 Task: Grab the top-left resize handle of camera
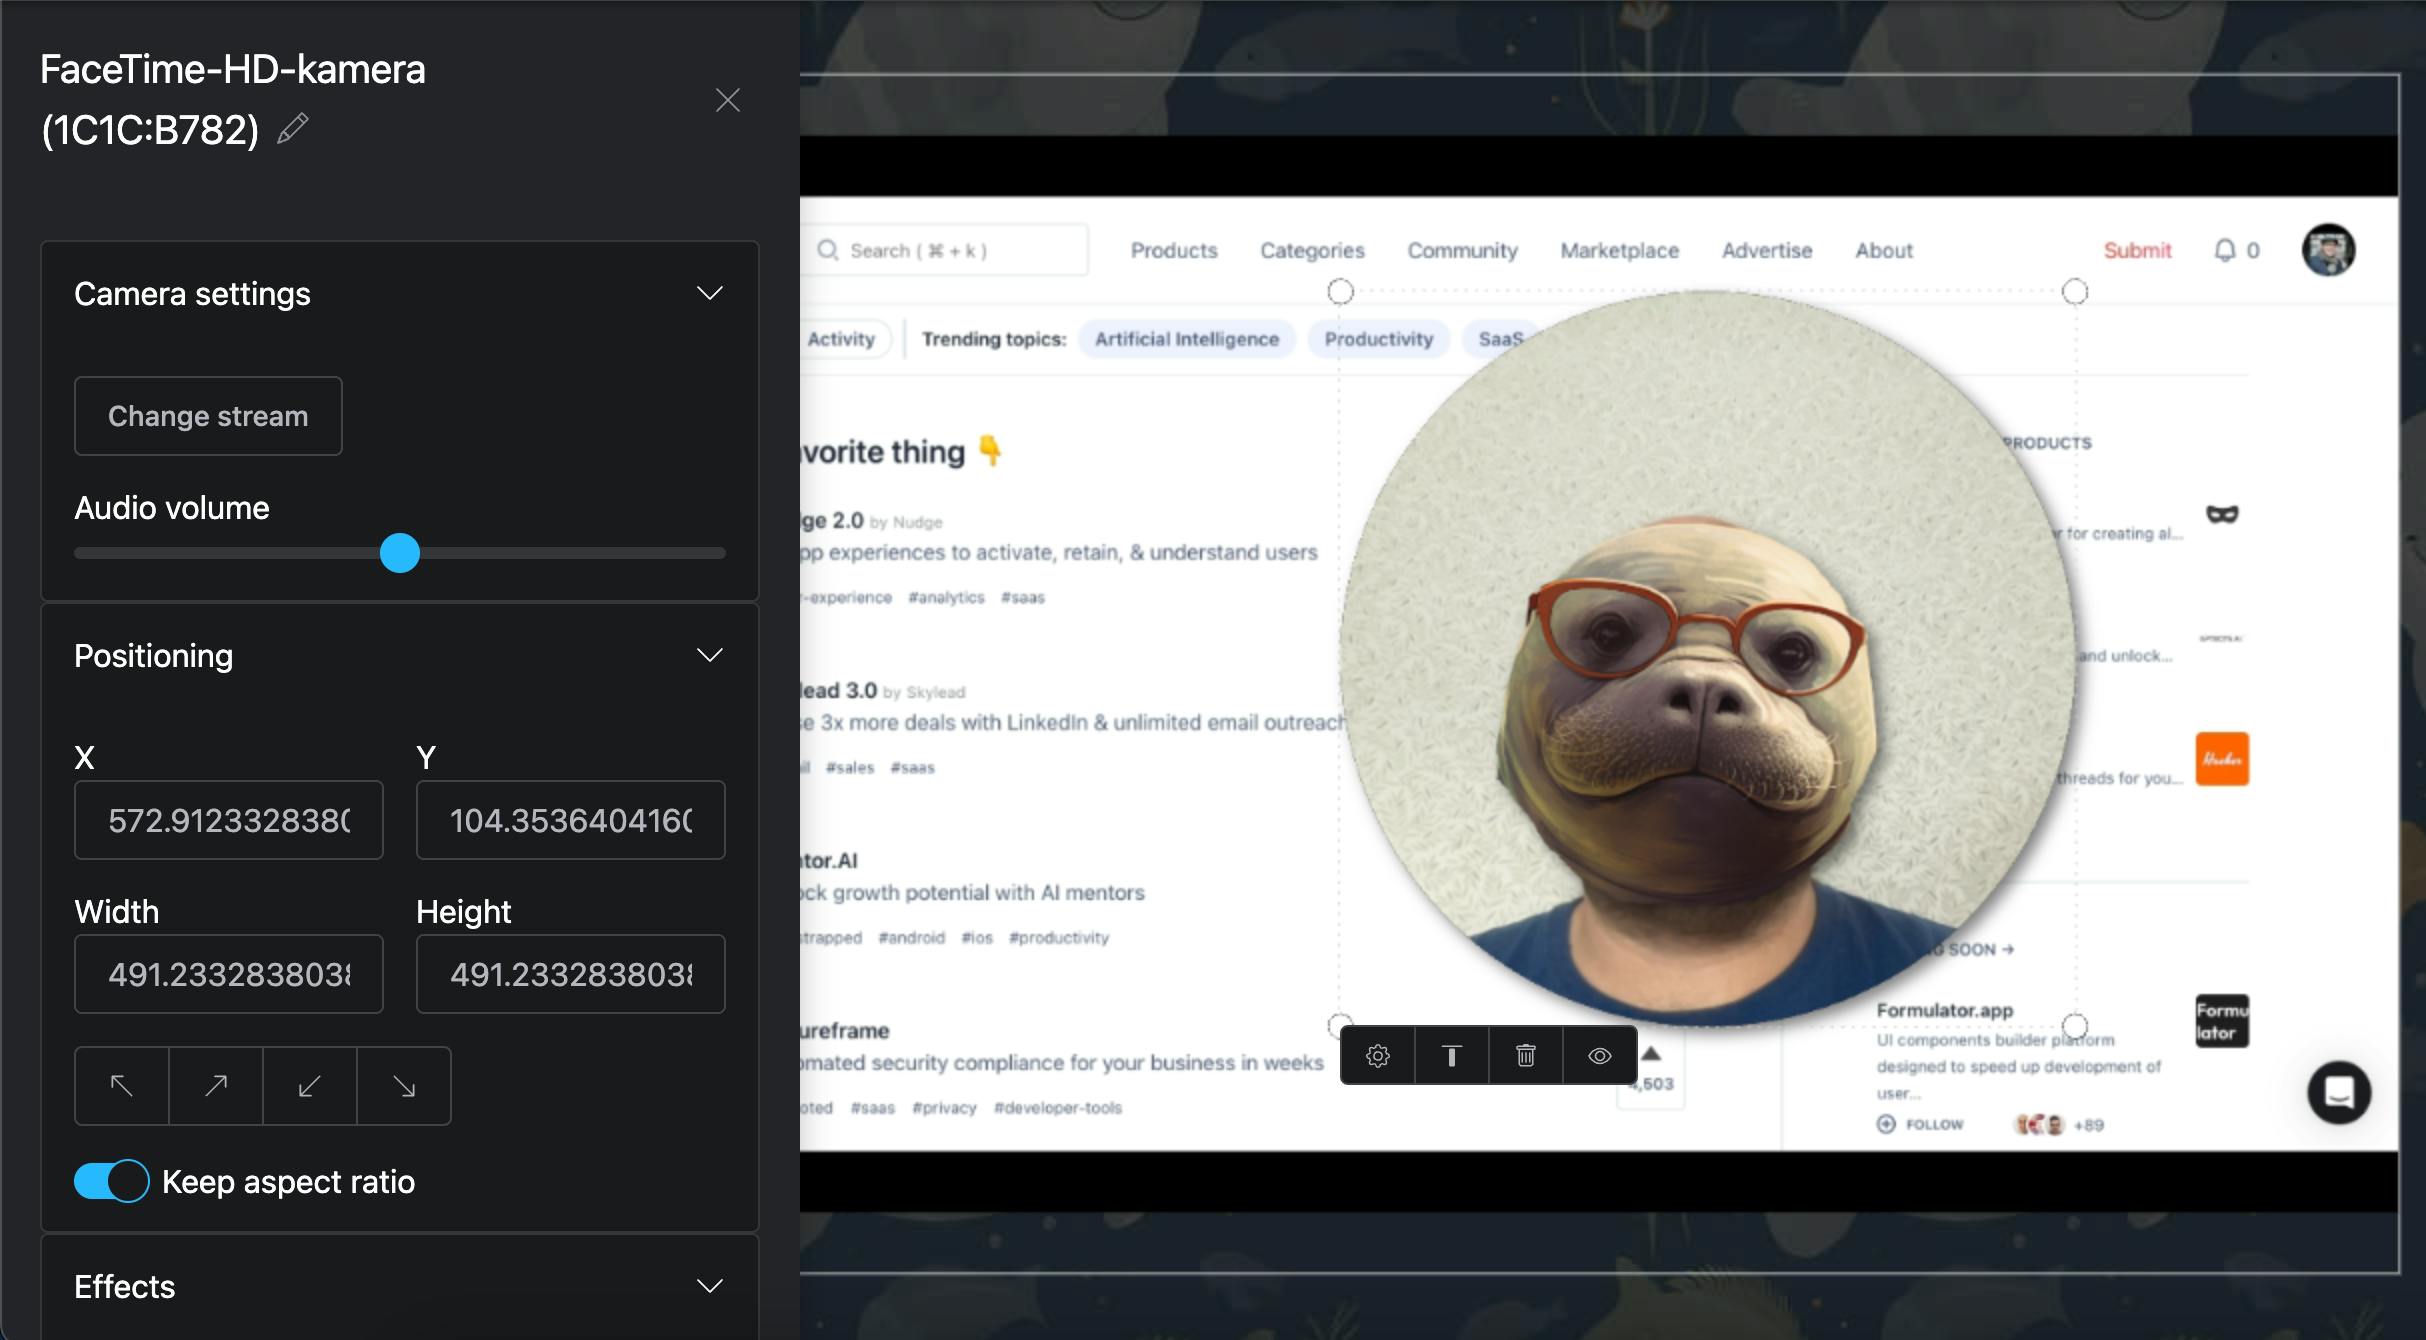click(x=1340, y=291)
